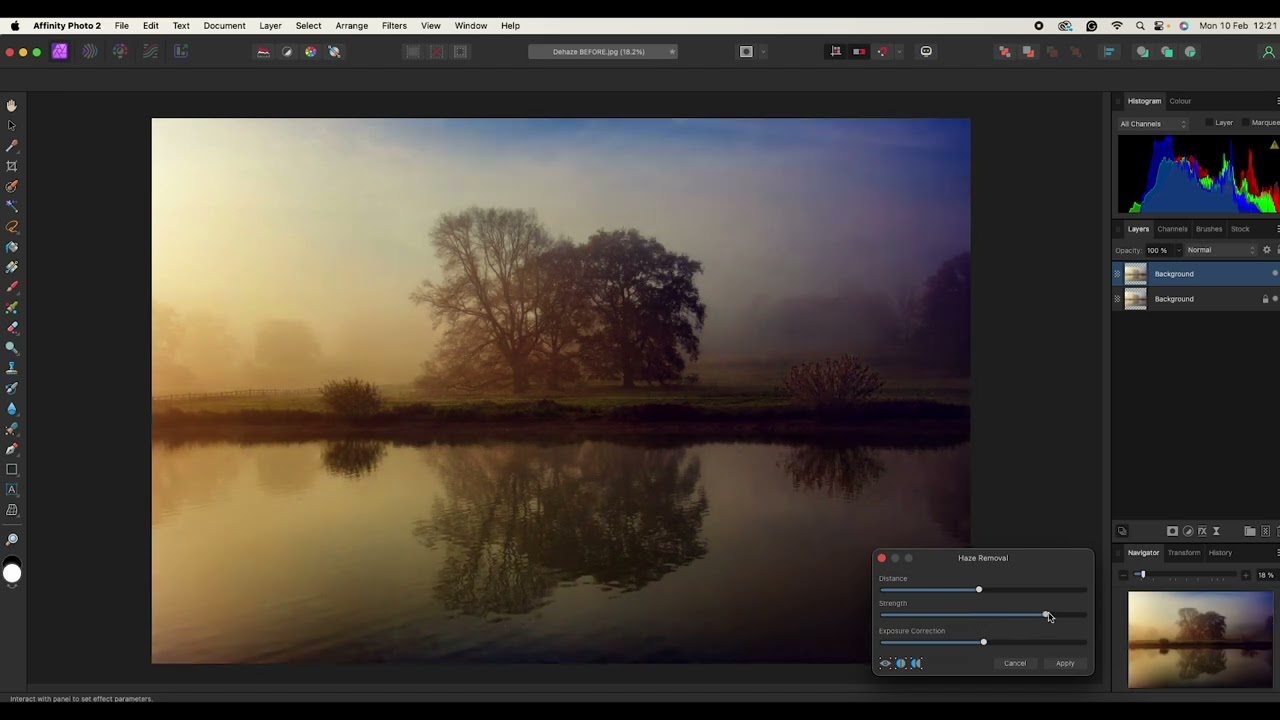Switch to the Photo Persona icon

coord(59,52)
